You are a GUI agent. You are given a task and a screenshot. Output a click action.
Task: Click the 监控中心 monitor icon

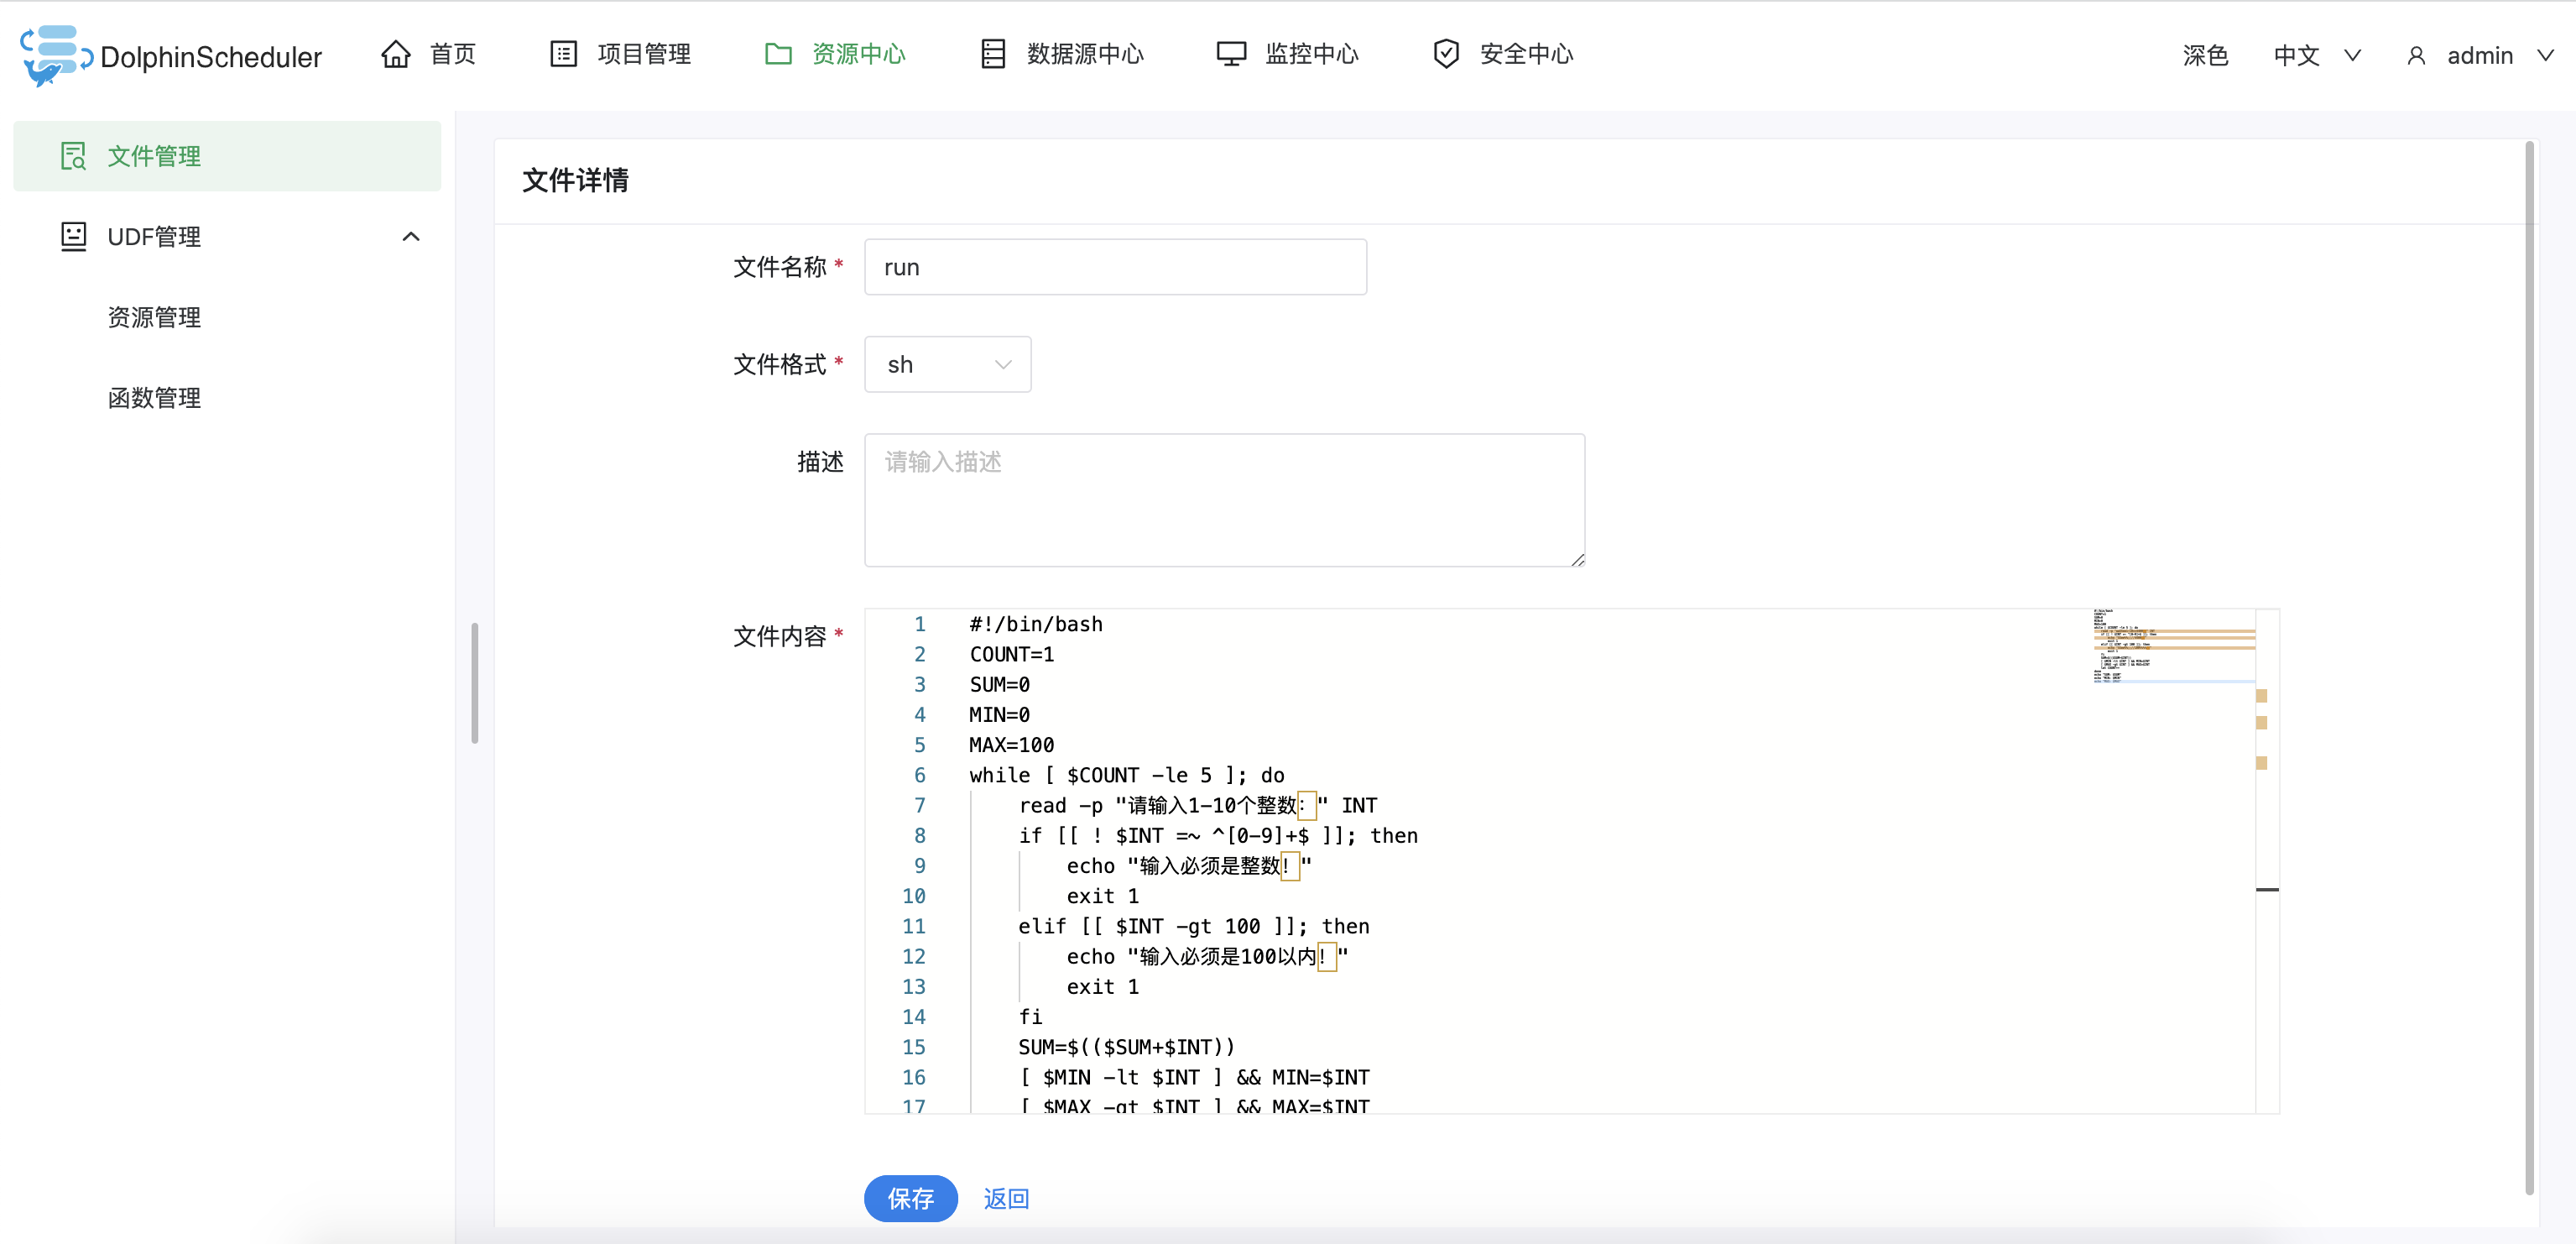click(x=1231, y=54)
